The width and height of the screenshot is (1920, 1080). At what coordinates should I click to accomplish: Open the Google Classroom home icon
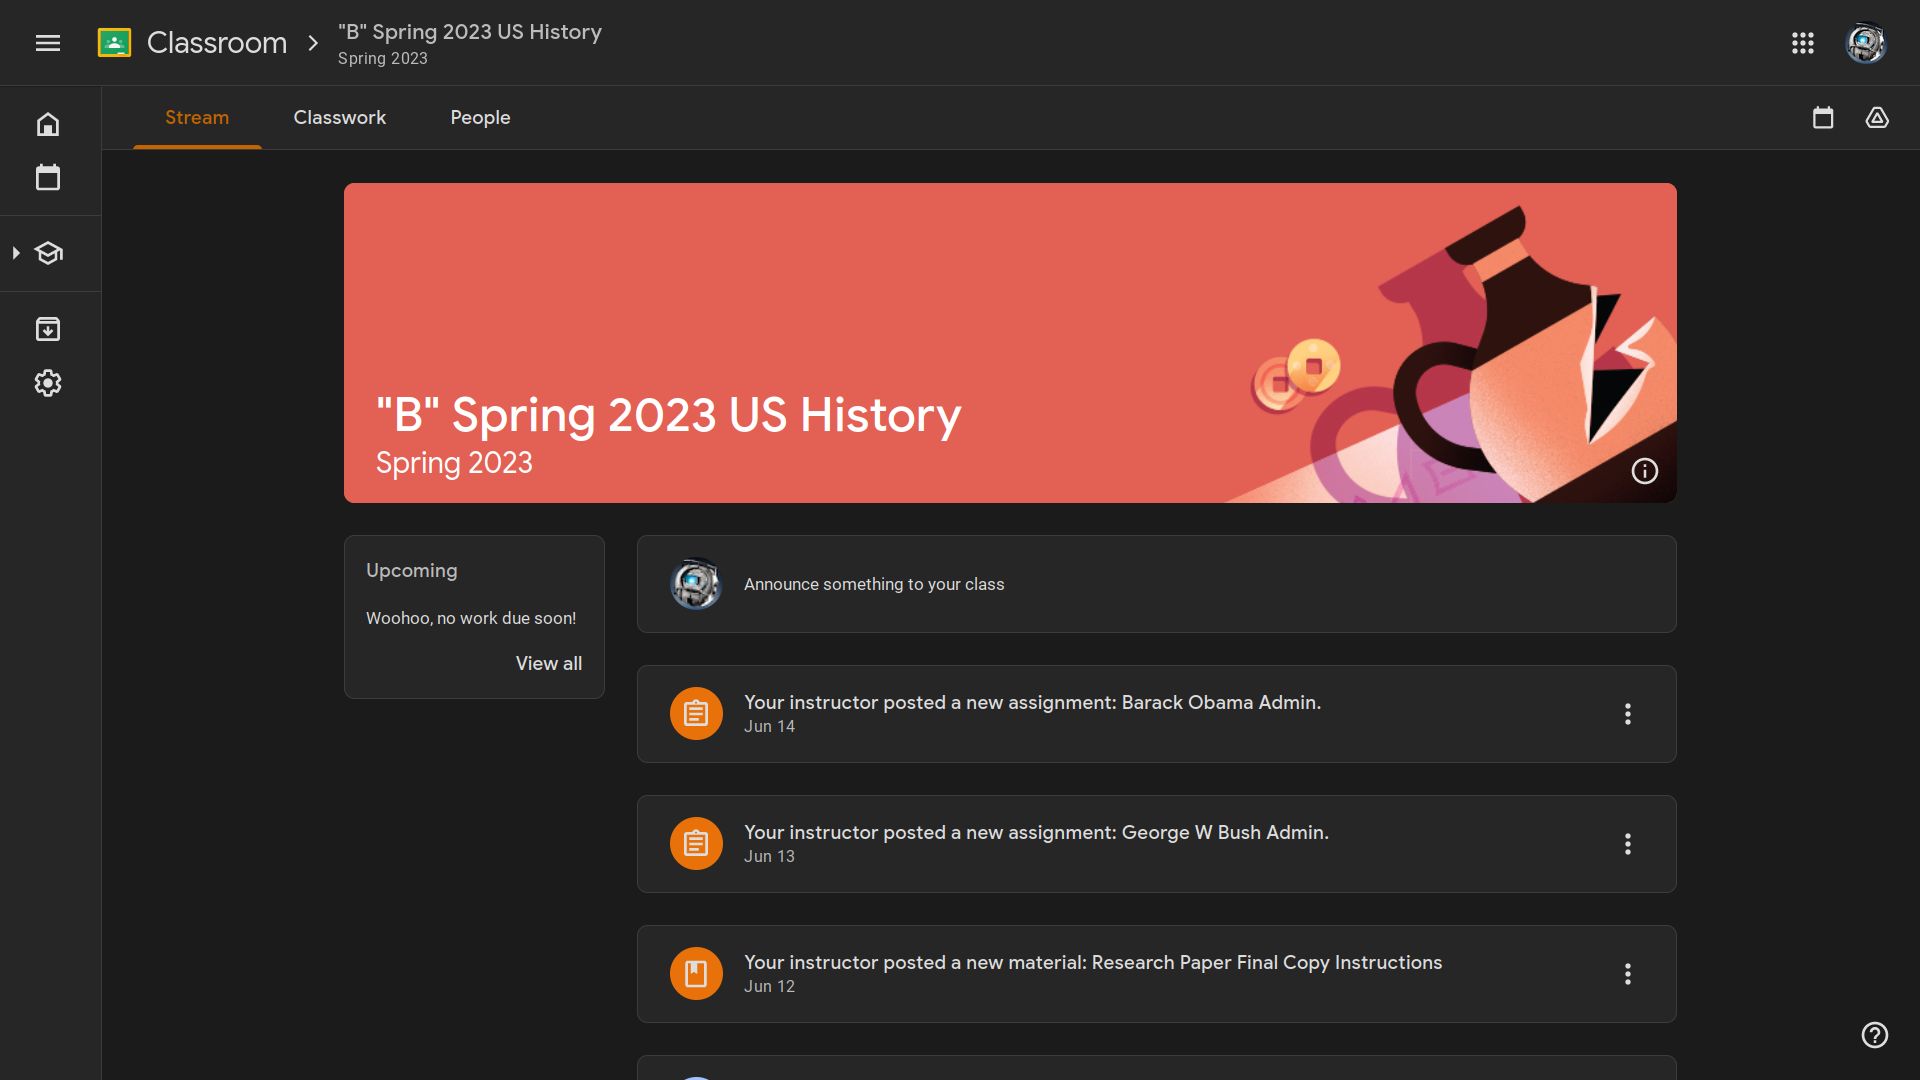coord(47,125)
